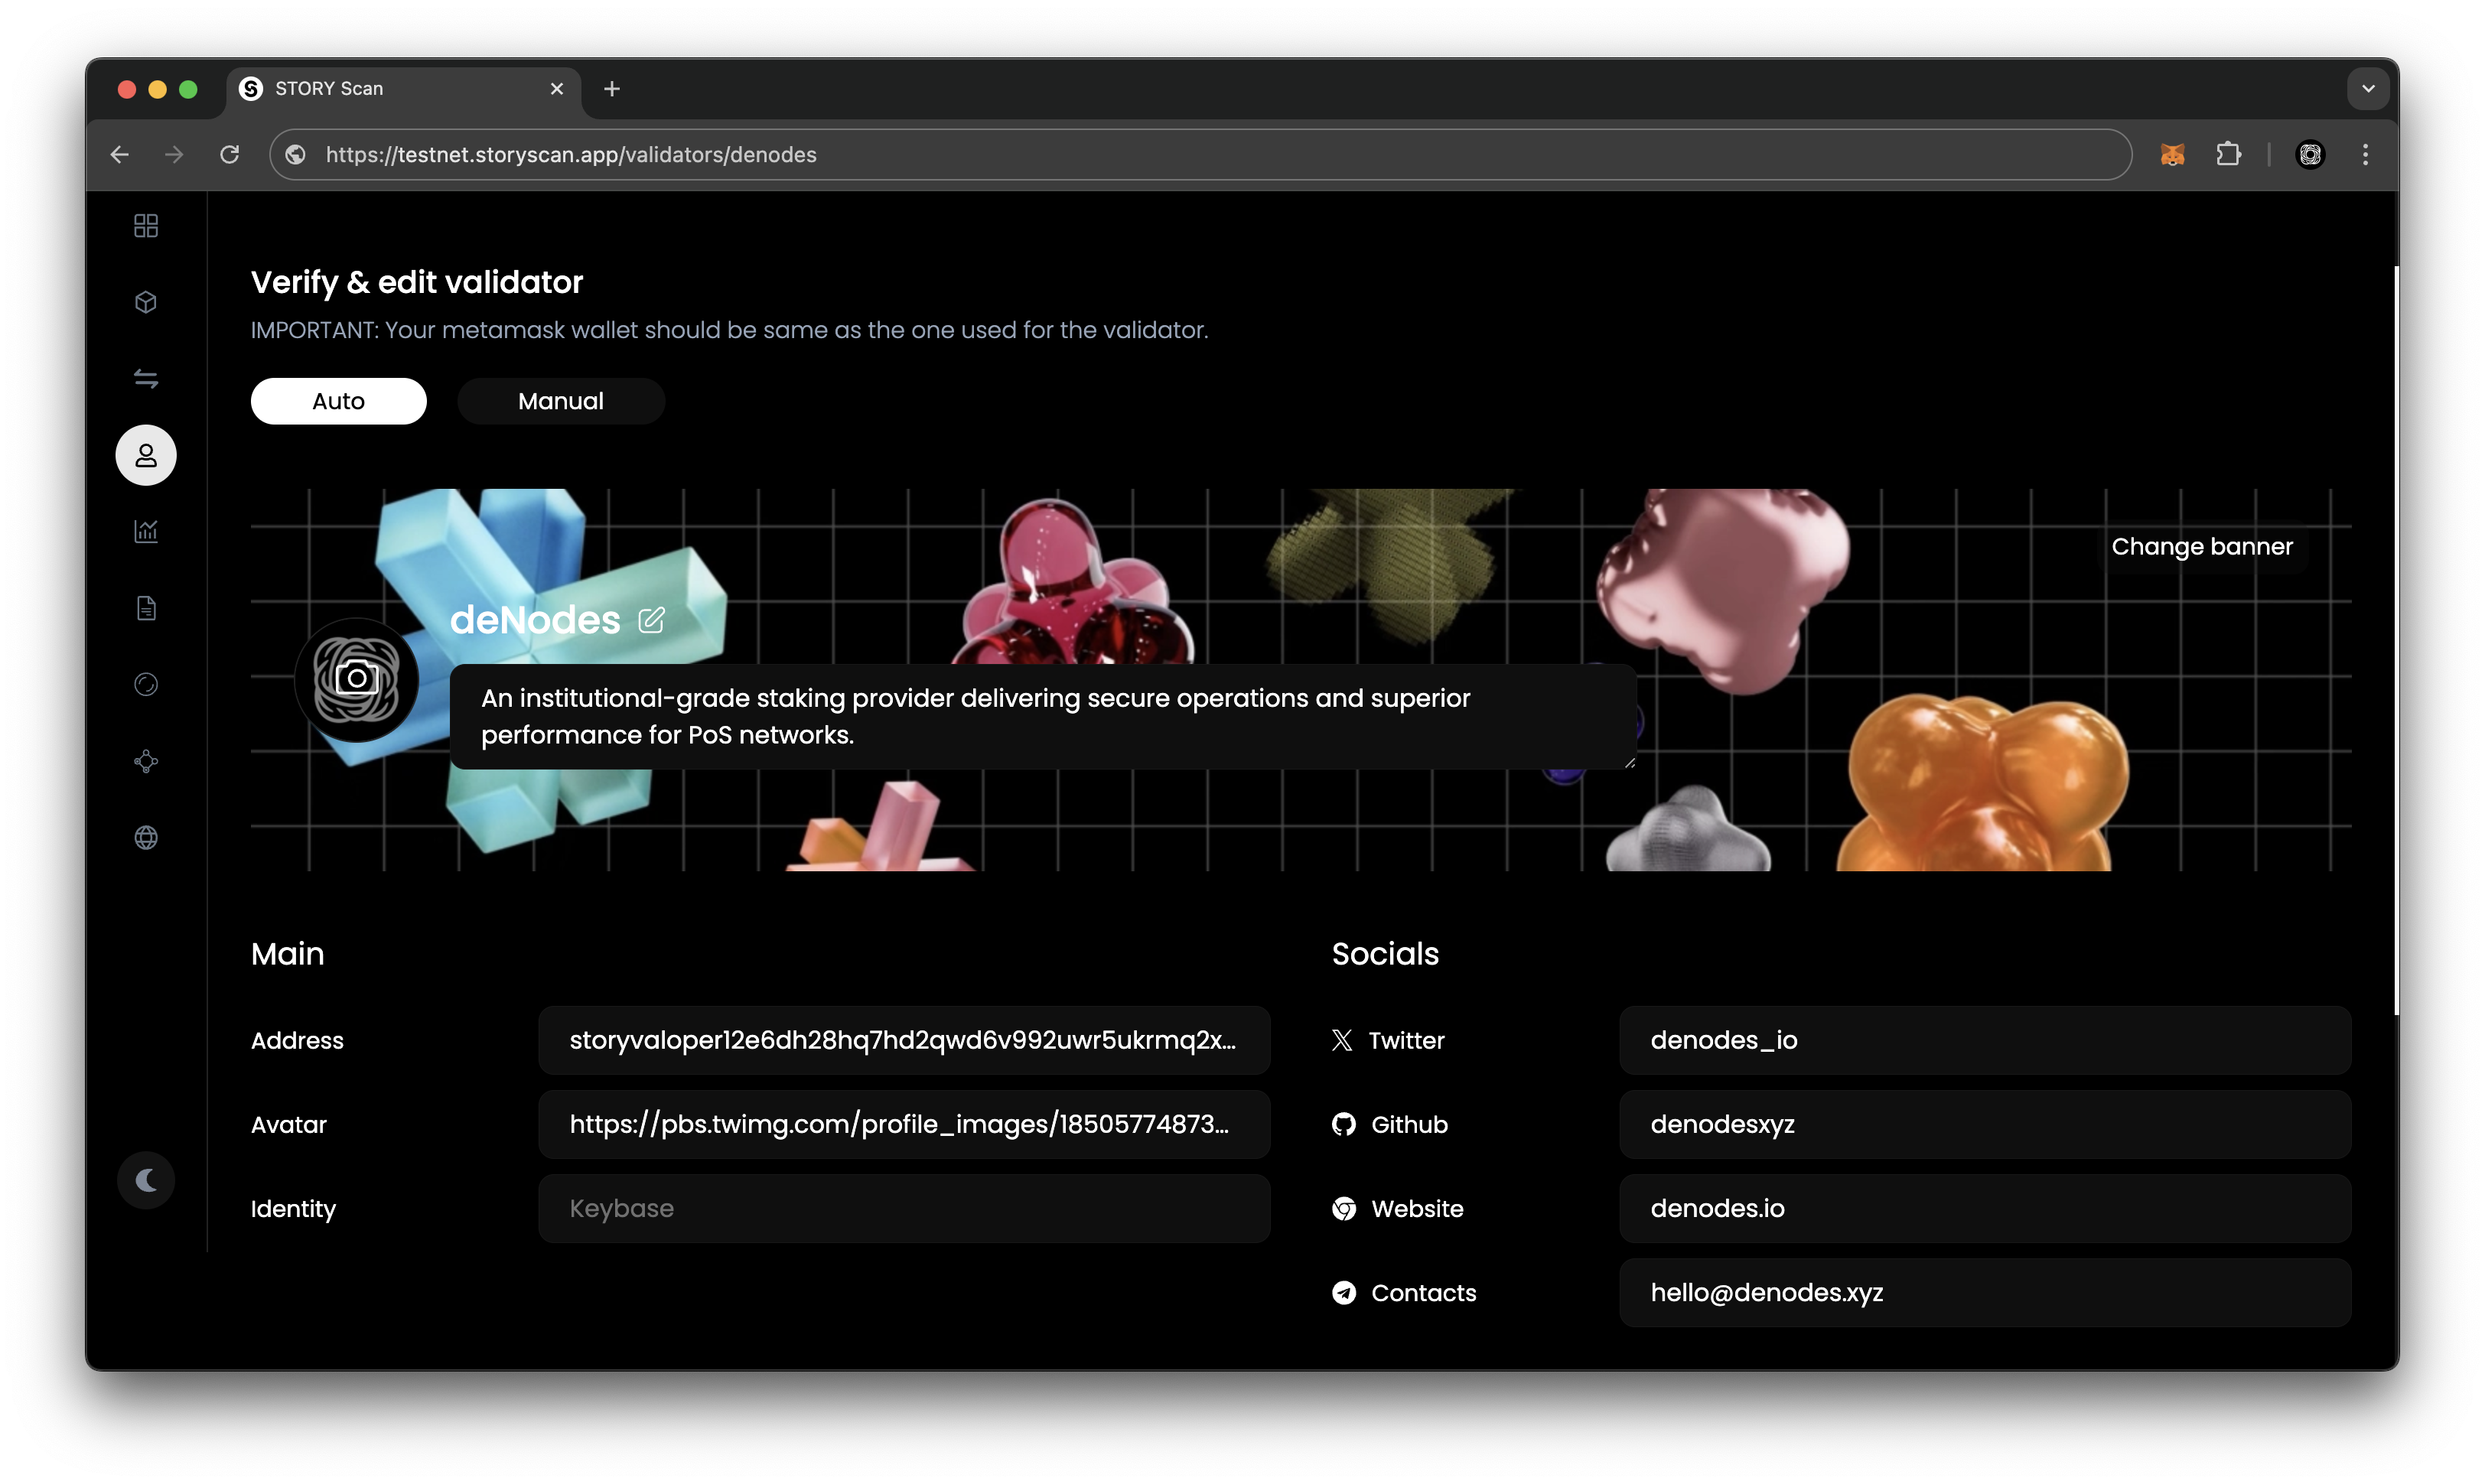Image resolution: width=2485 pixels, height=1484 pixels.
Task: Click the edit pencil next to deNodes
Action: pyautogui.click(x=651, y=620)
